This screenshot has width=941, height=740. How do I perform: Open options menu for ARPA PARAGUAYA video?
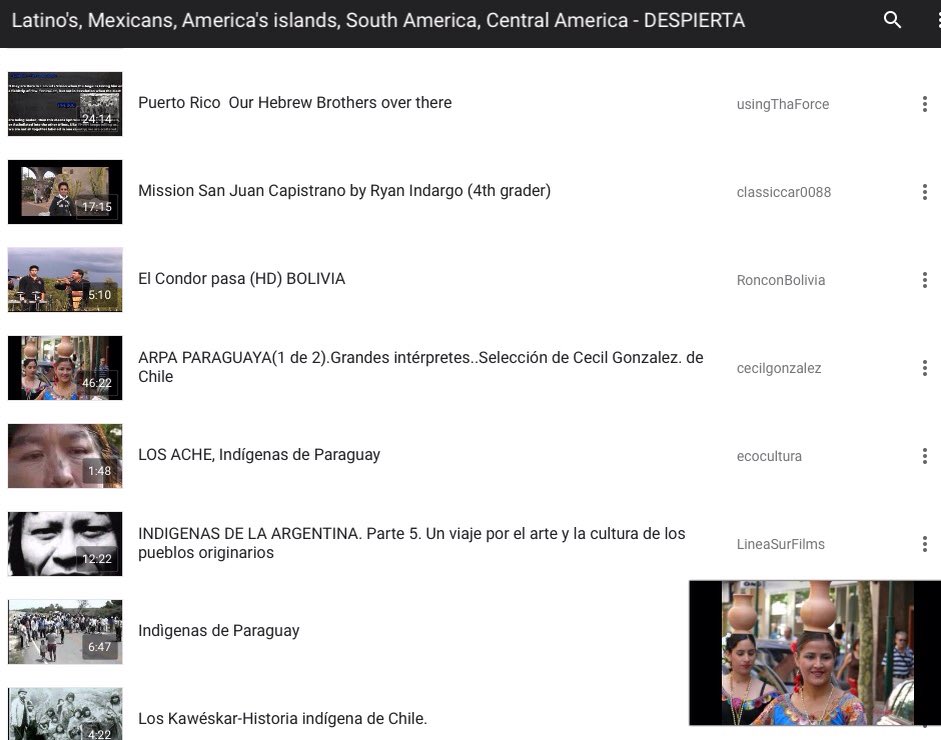click(925, 367)
